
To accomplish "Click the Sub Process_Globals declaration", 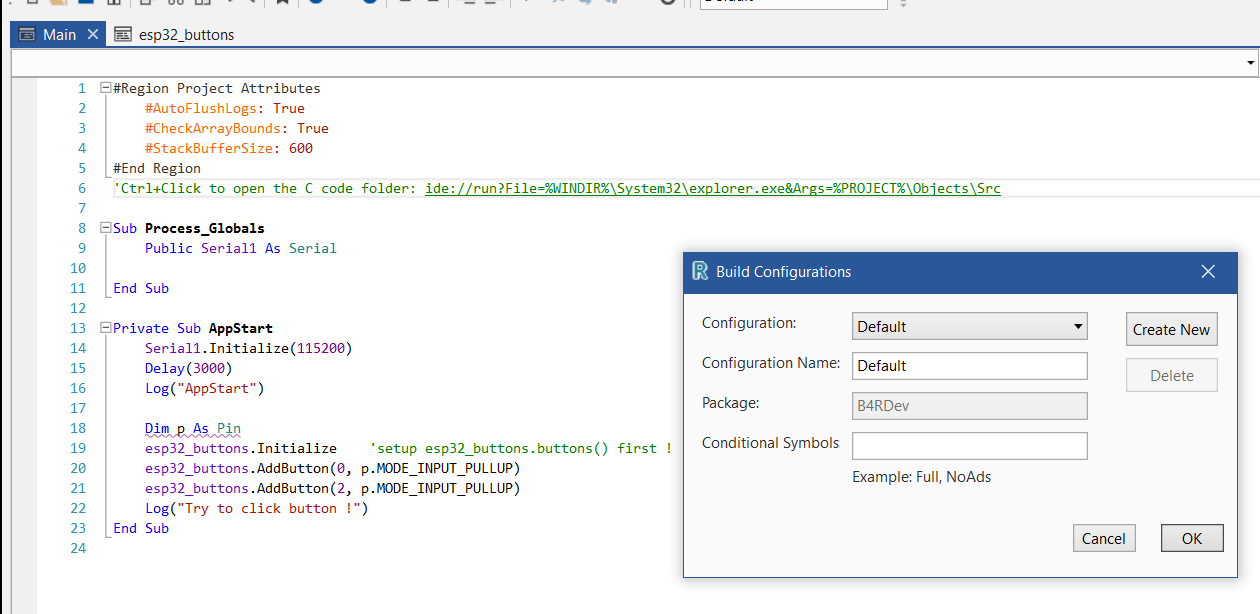I will coord(189,228).
